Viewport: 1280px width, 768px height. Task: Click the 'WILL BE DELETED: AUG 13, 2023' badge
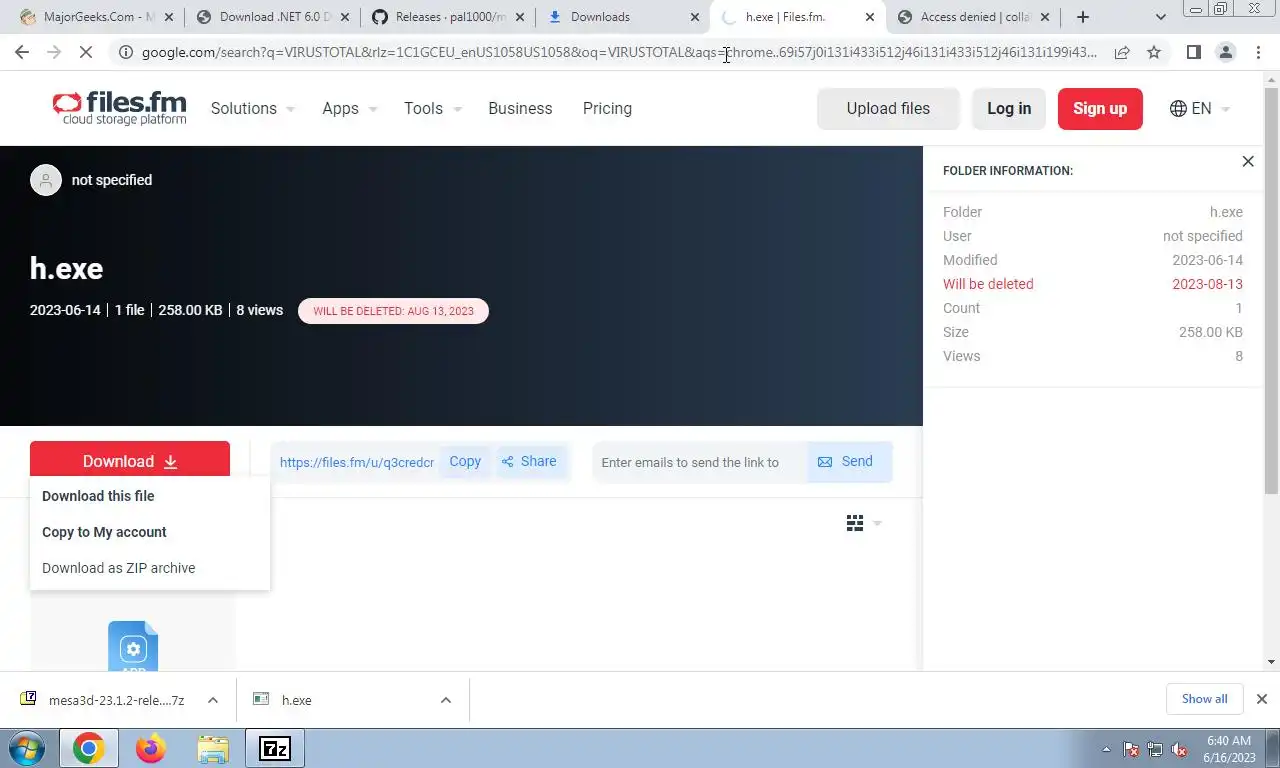tap(393, 311)
